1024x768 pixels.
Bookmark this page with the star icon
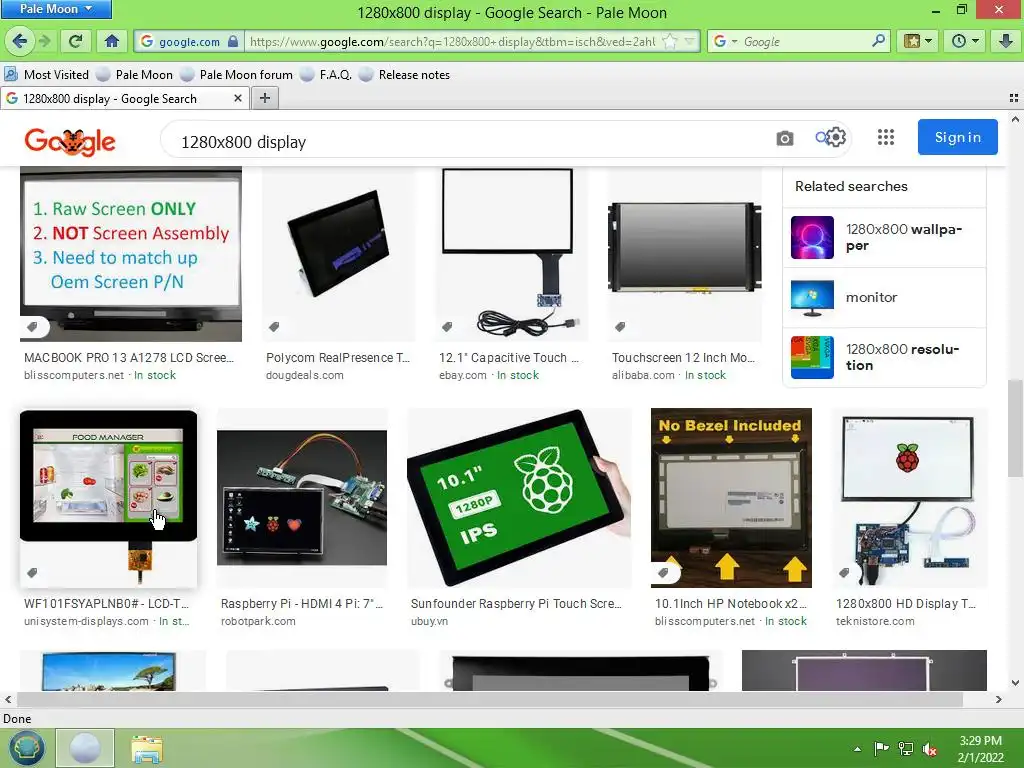click(669, 41)
